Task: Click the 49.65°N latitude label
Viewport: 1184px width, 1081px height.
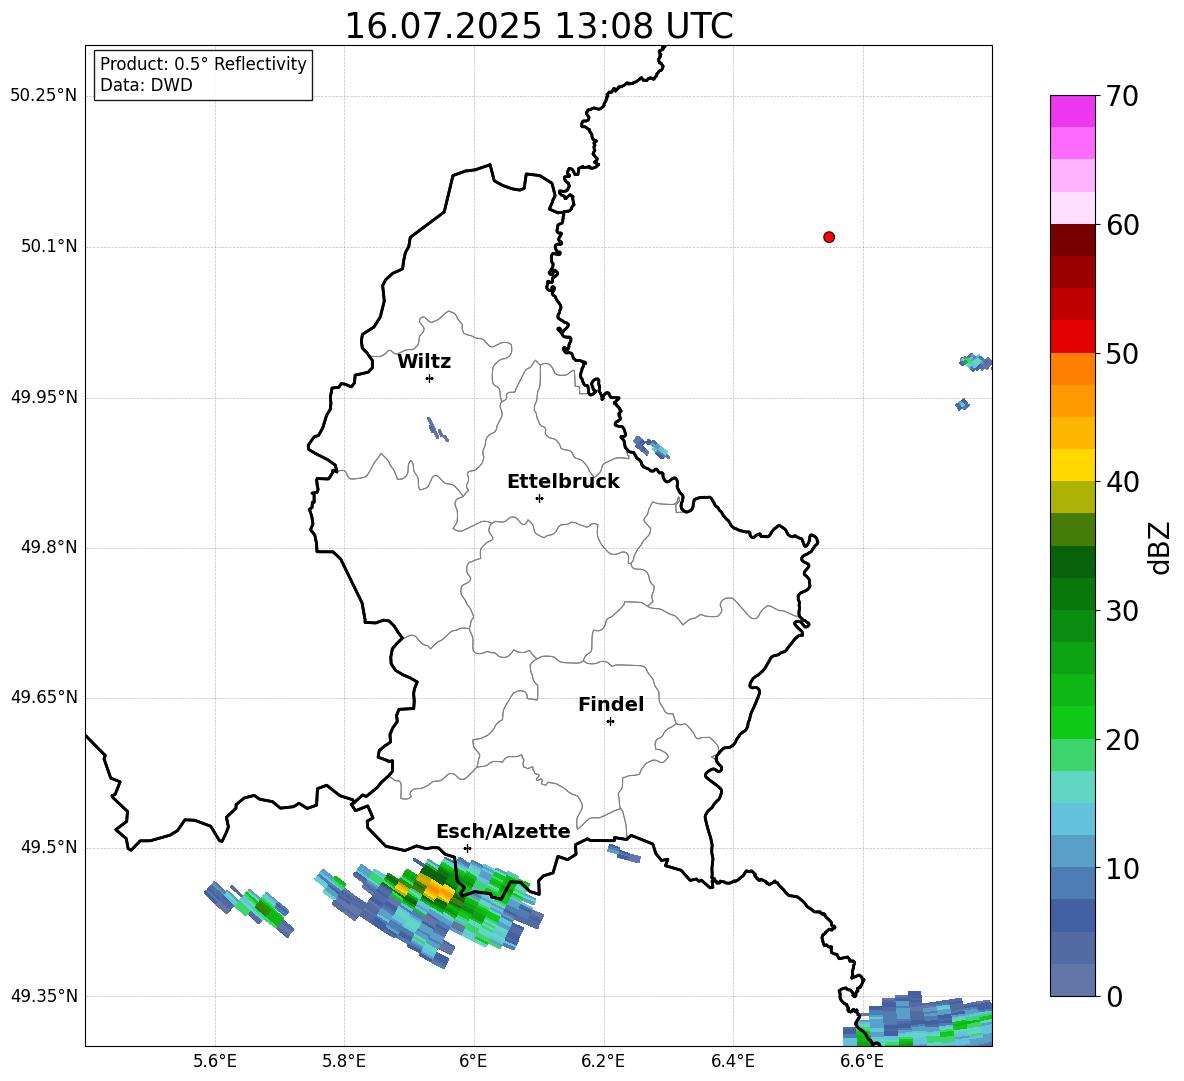Action: coord(44,696)
